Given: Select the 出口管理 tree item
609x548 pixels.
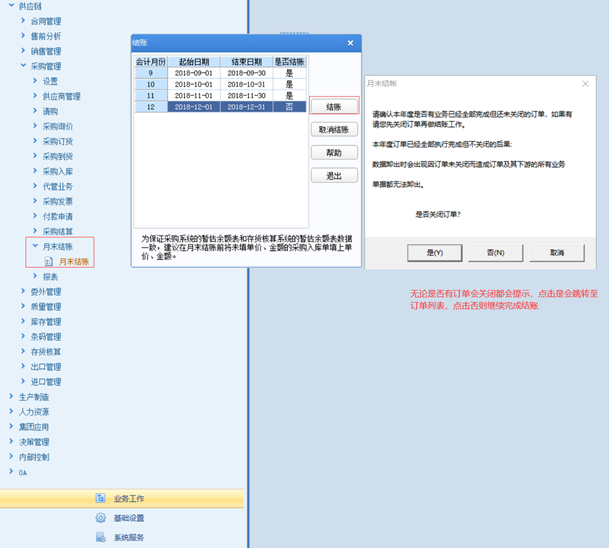Looking at the screenshot, I should 46,367.
